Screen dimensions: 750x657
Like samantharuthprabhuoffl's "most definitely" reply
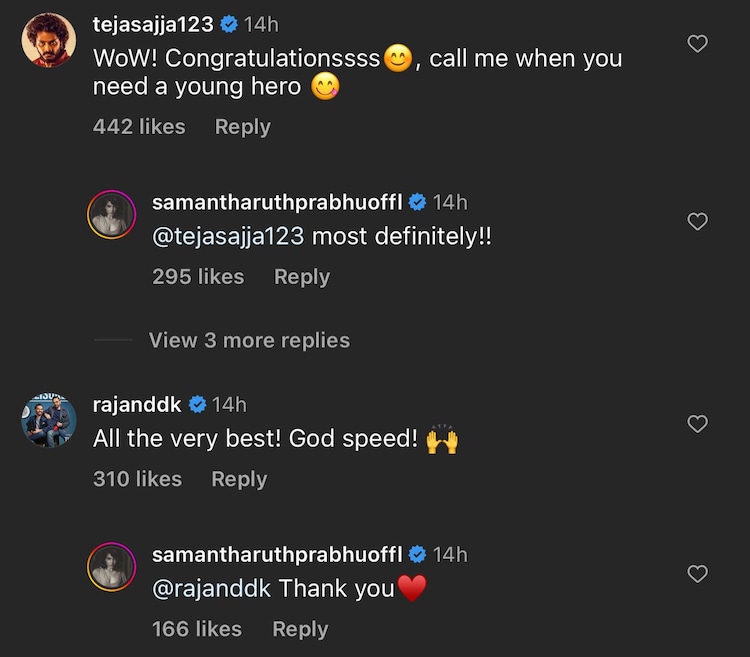(x=698, y=222)
